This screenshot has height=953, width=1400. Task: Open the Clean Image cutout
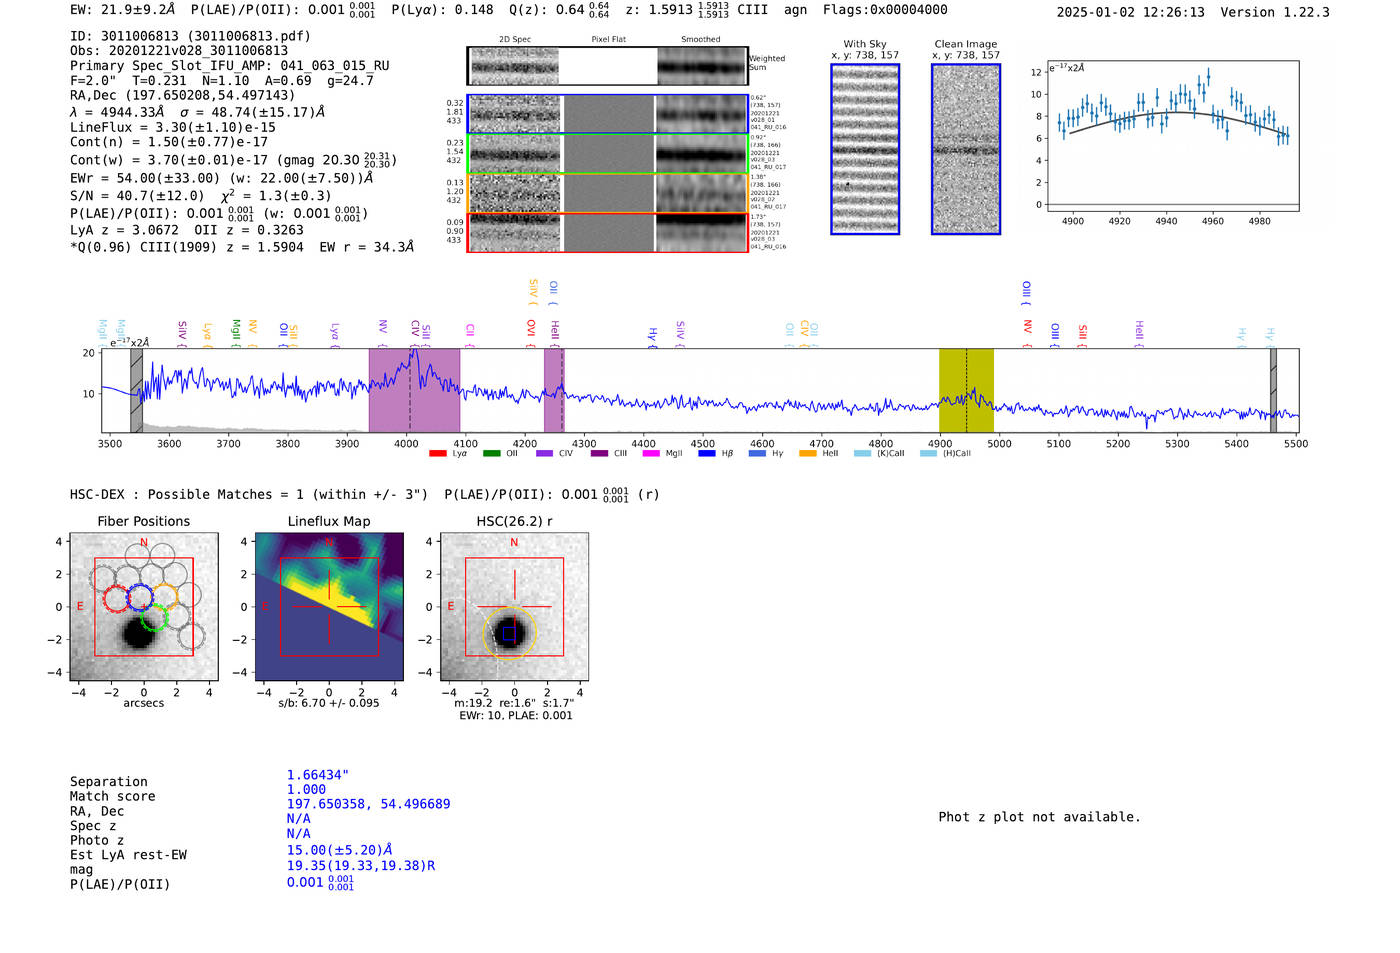point(966,149)
